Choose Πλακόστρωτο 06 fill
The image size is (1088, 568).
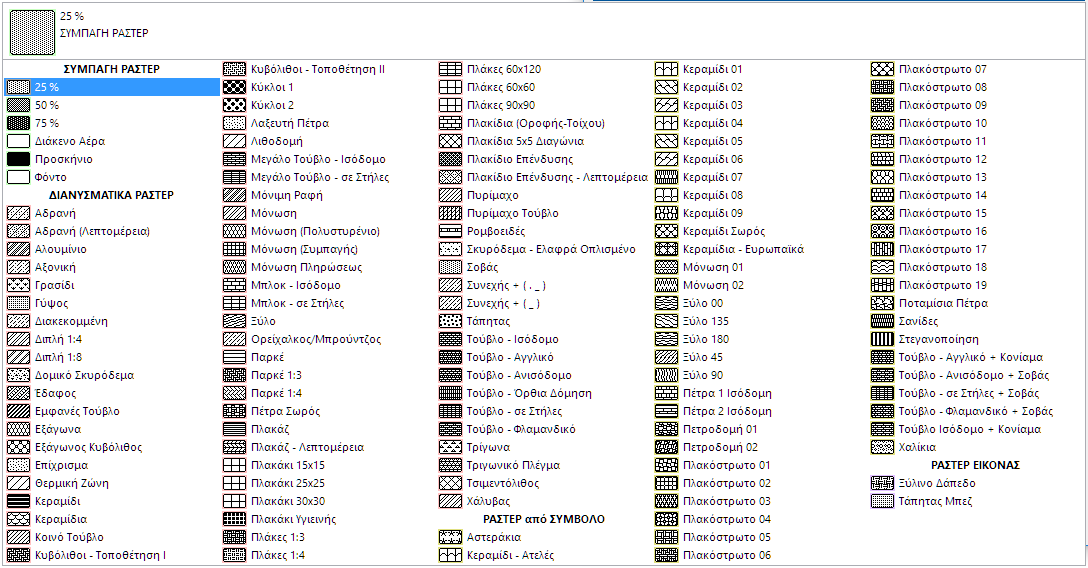(x=727, y=556)
